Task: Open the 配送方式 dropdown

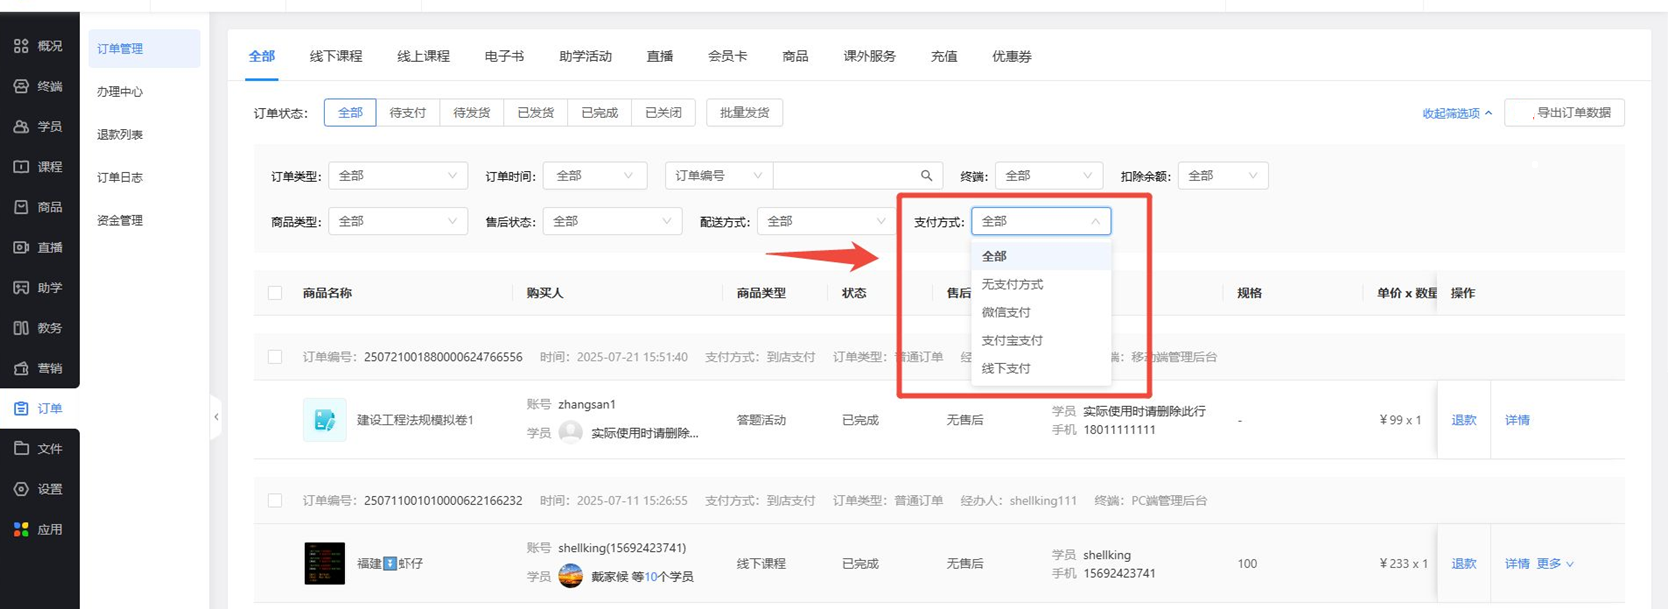Action: (x=825, y=222)
